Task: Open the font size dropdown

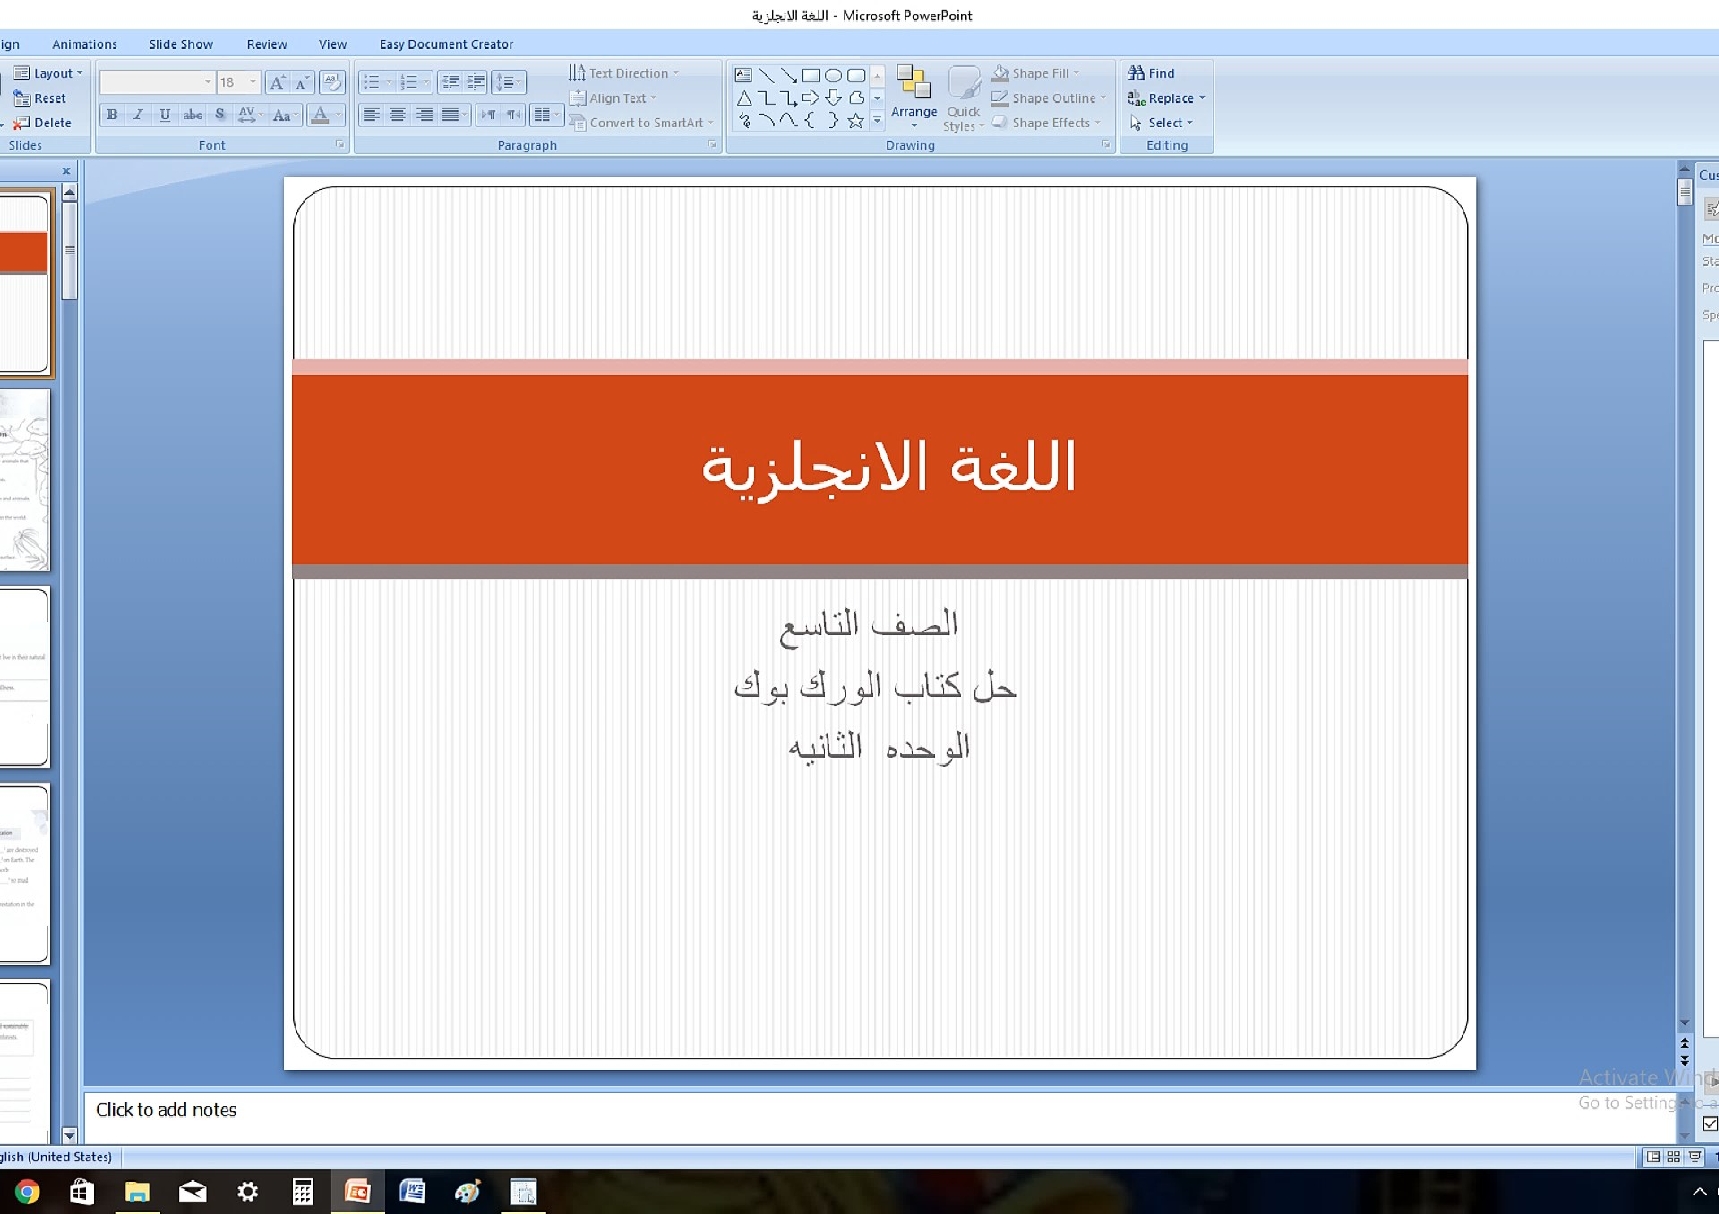Action: coord(253,82)
